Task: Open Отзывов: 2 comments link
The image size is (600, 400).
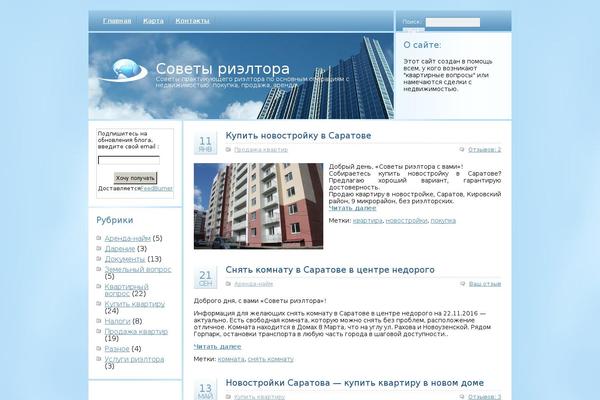Action: pos(484,150)
